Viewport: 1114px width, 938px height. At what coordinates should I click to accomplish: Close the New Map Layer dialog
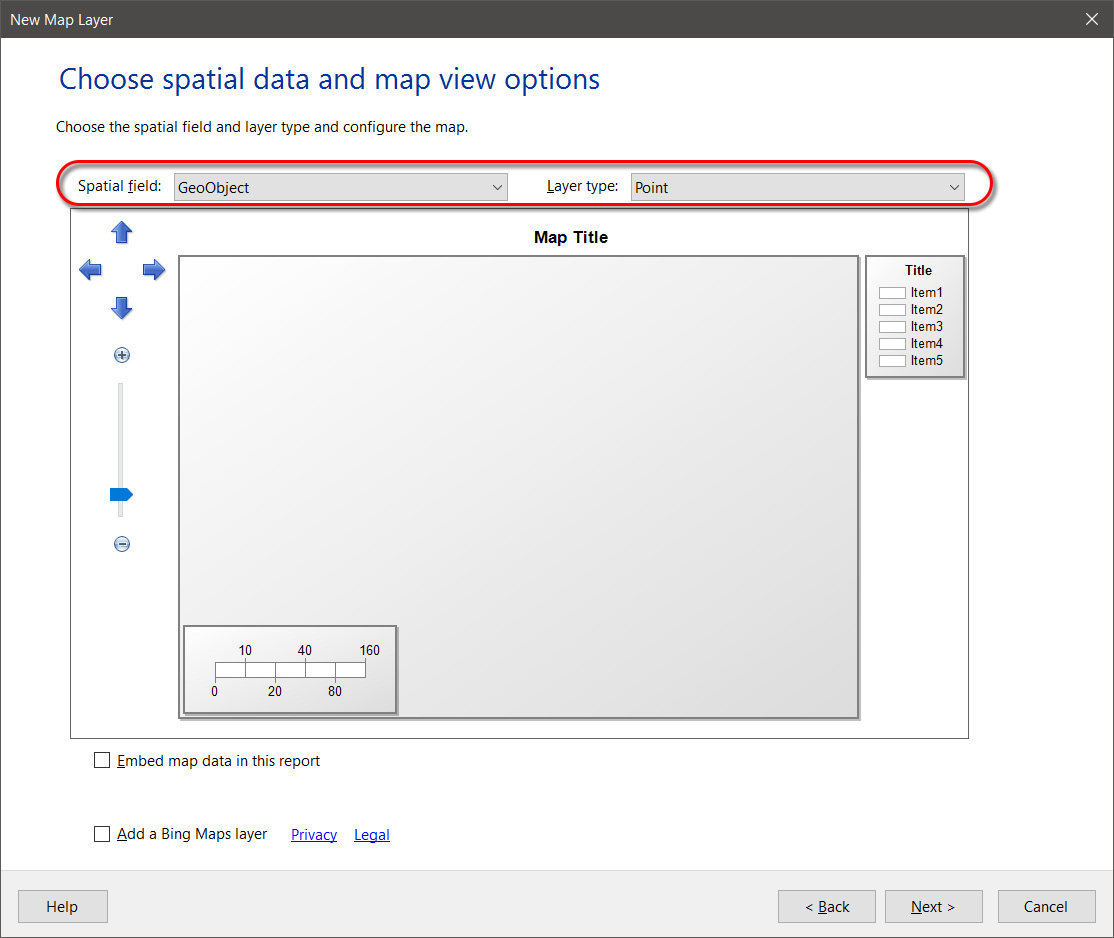(x=1092, y=19)
